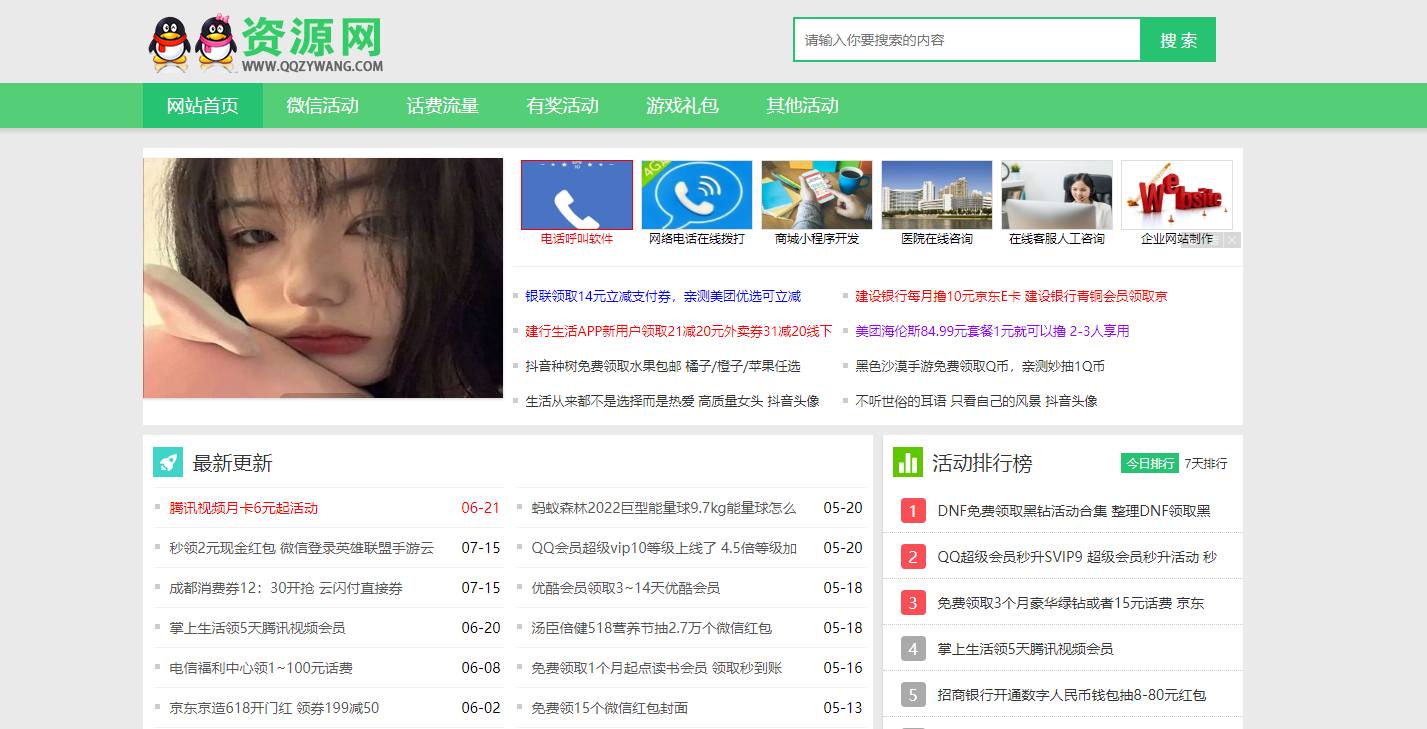
Task: Select the 其他活动 navigation tab
Action: tap(802, 105)
